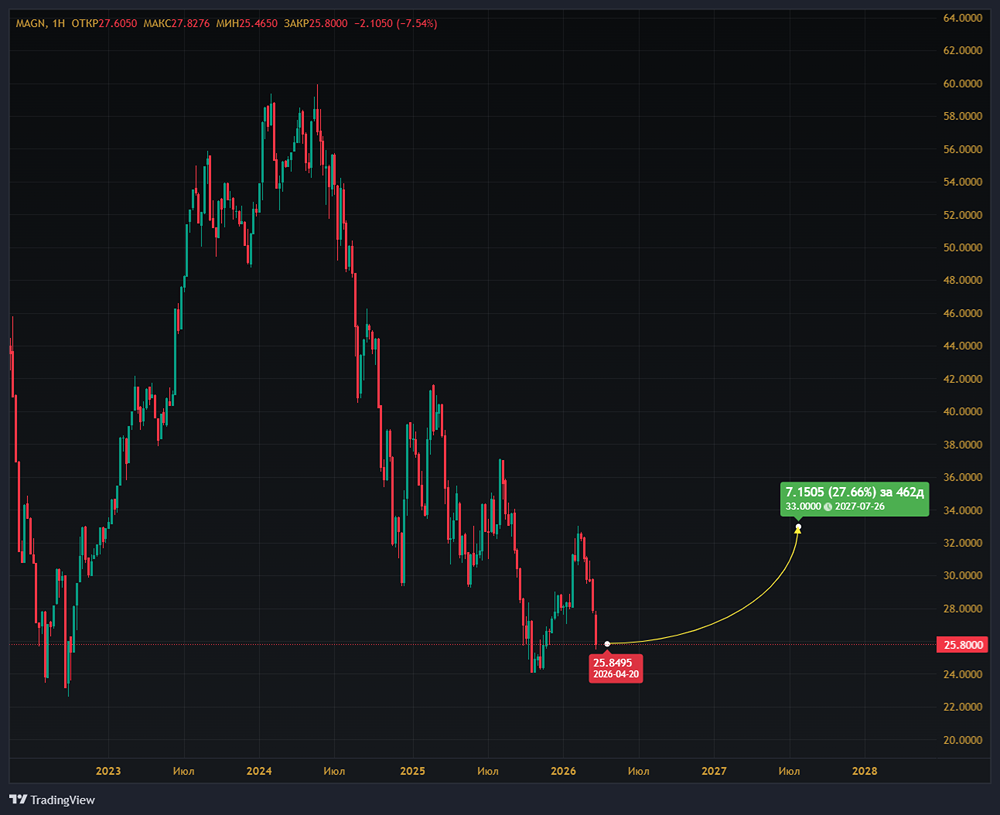1000x815 pixels.
Task: Click the −7.54% change value in legend
Action: point(418,23)
